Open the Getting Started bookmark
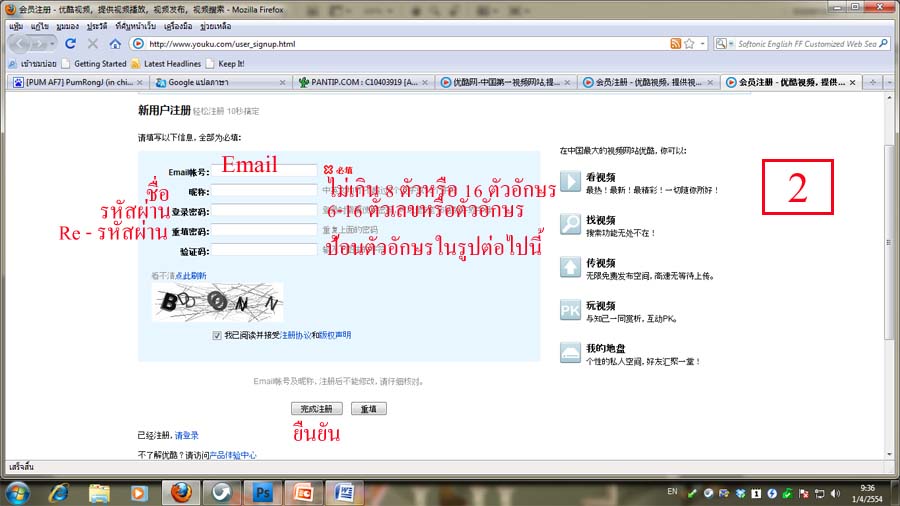The width and height of the screenshot is (900, 506). (94, 64)
